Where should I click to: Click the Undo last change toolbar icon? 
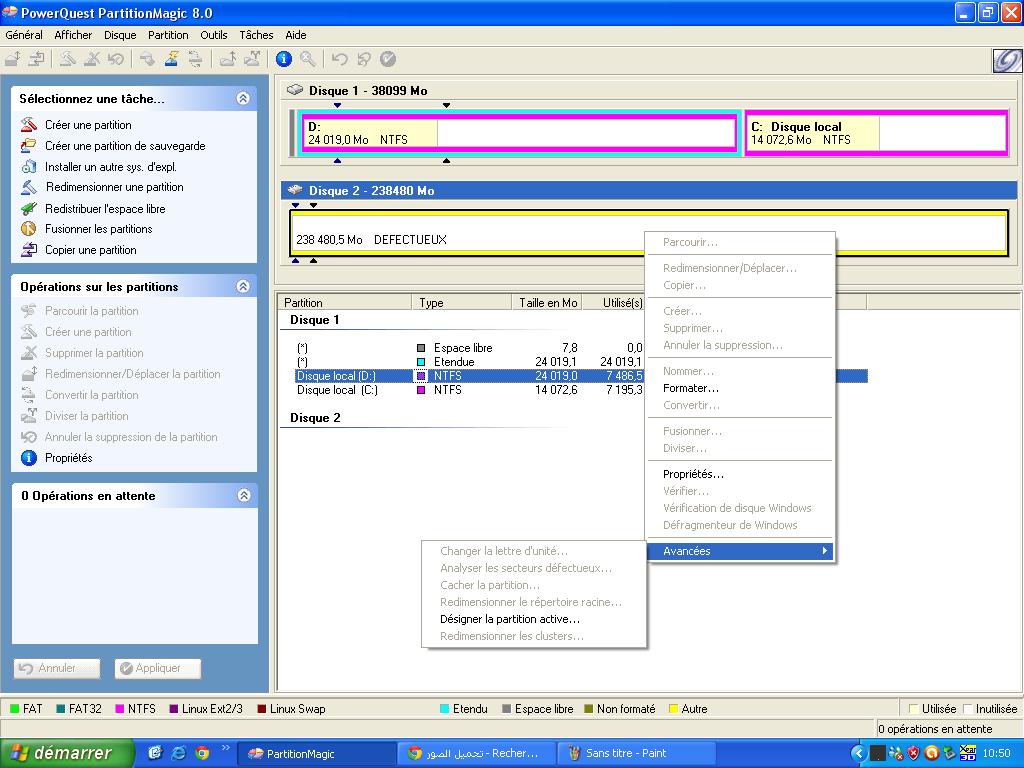tap(340, 59)
